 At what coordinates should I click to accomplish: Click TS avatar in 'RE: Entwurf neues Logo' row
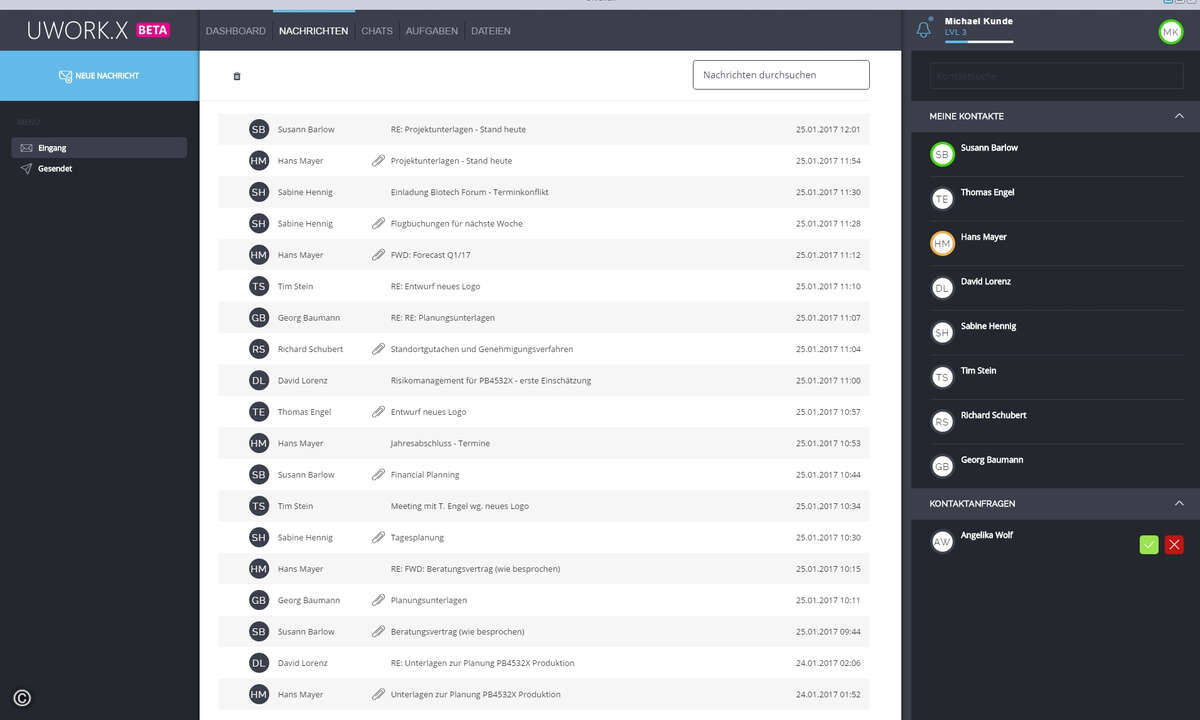(259, 286)
